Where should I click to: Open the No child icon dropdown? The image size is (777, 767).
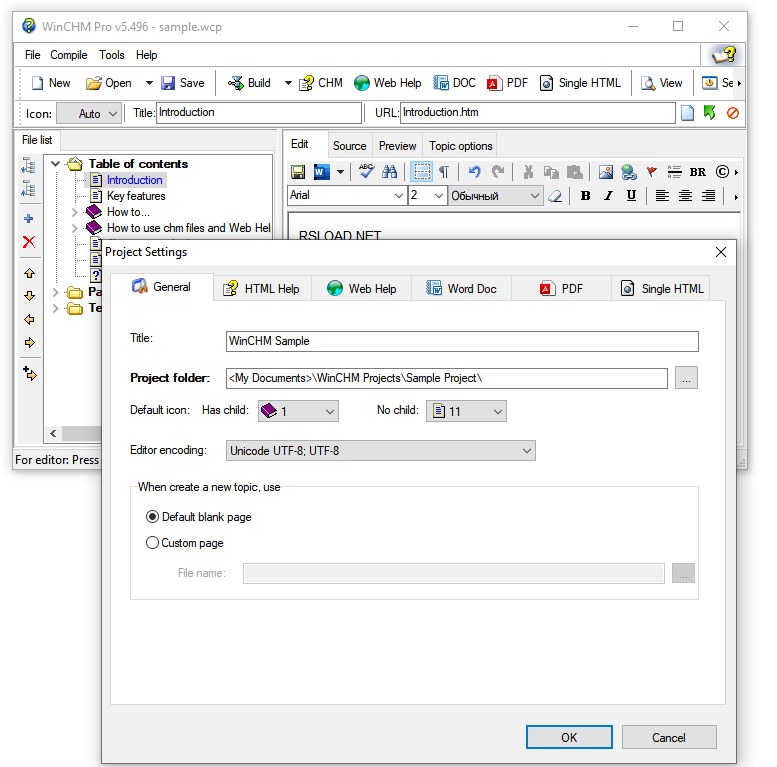[x=466, y=411]
